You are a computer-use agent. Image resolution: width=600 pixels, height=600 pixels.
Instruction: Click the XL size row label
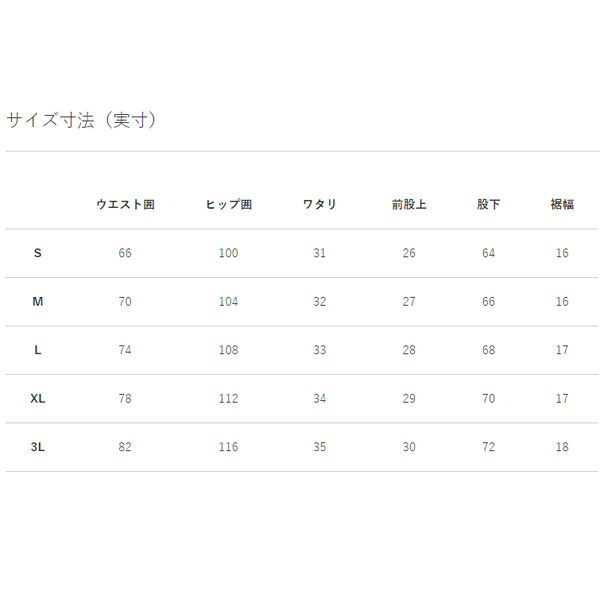tap(38, 399)
